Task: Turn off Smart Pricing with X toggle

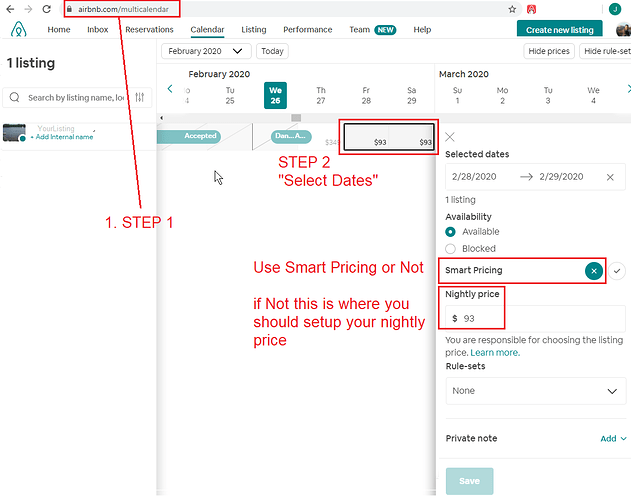Action: click(594, 271)
